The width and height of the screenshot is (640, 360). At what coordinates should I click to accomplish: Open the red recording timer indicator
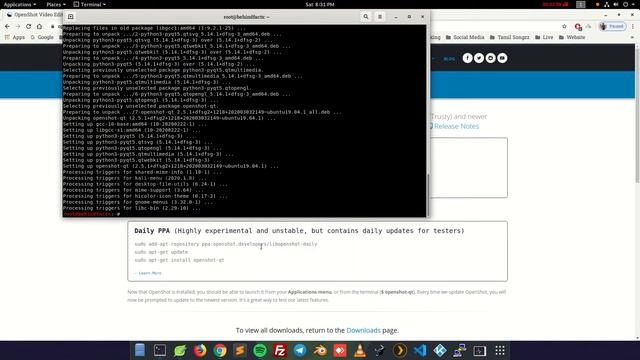pos(555,4)
